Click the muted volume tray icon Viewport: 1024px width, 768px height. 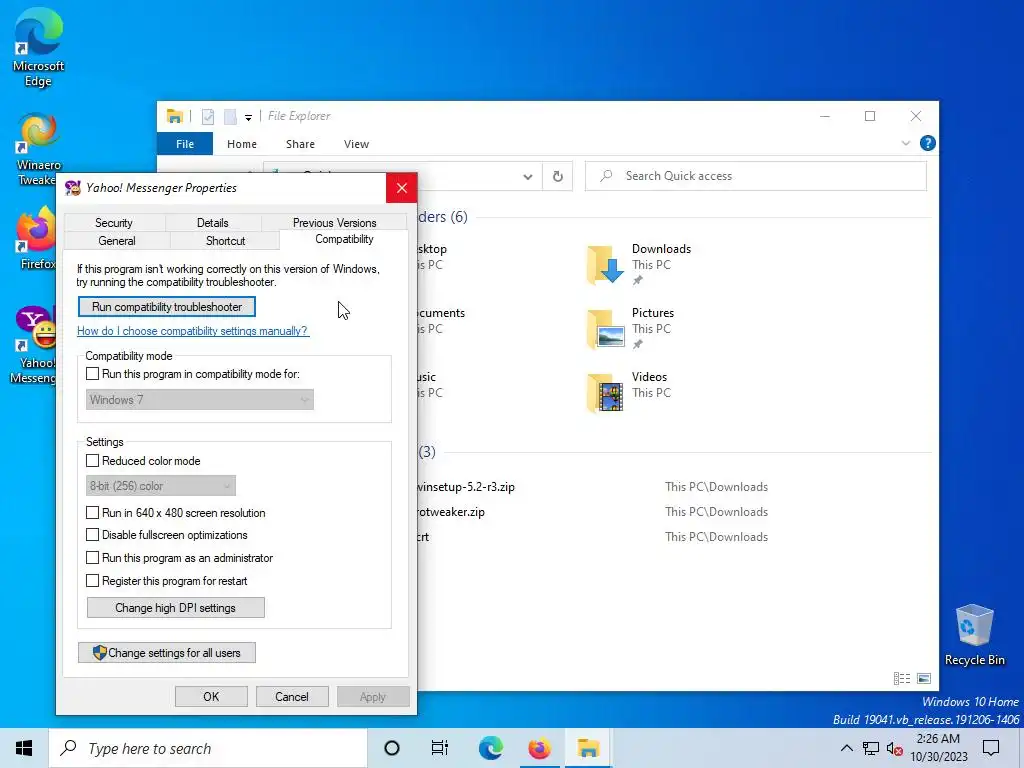(894, 749)
